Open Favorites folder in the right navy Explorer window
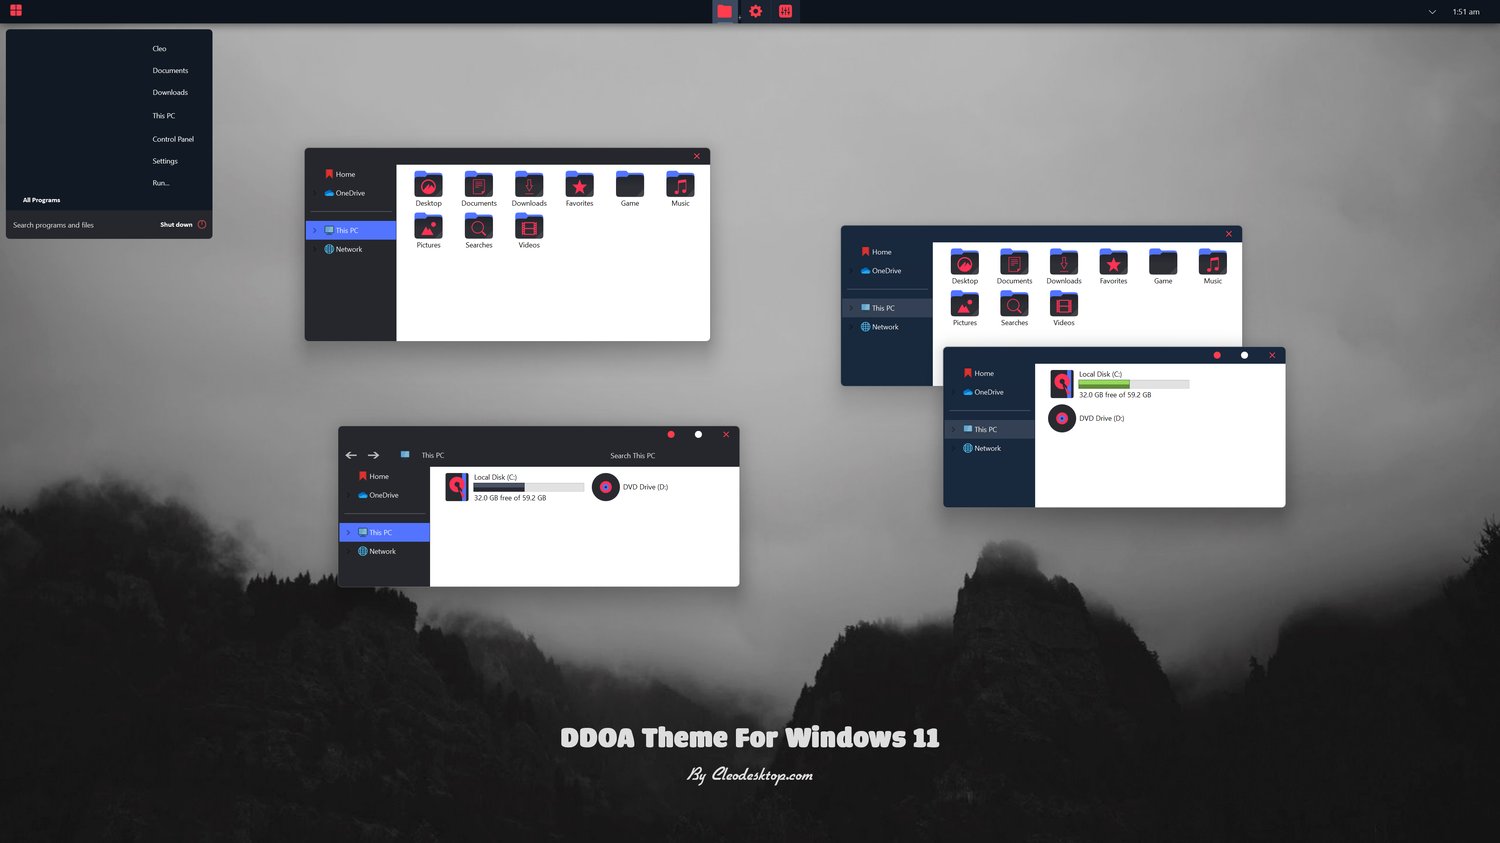Image resolution: width=1500 pixels, height=843 pixels. click(x=1113, y=267)
